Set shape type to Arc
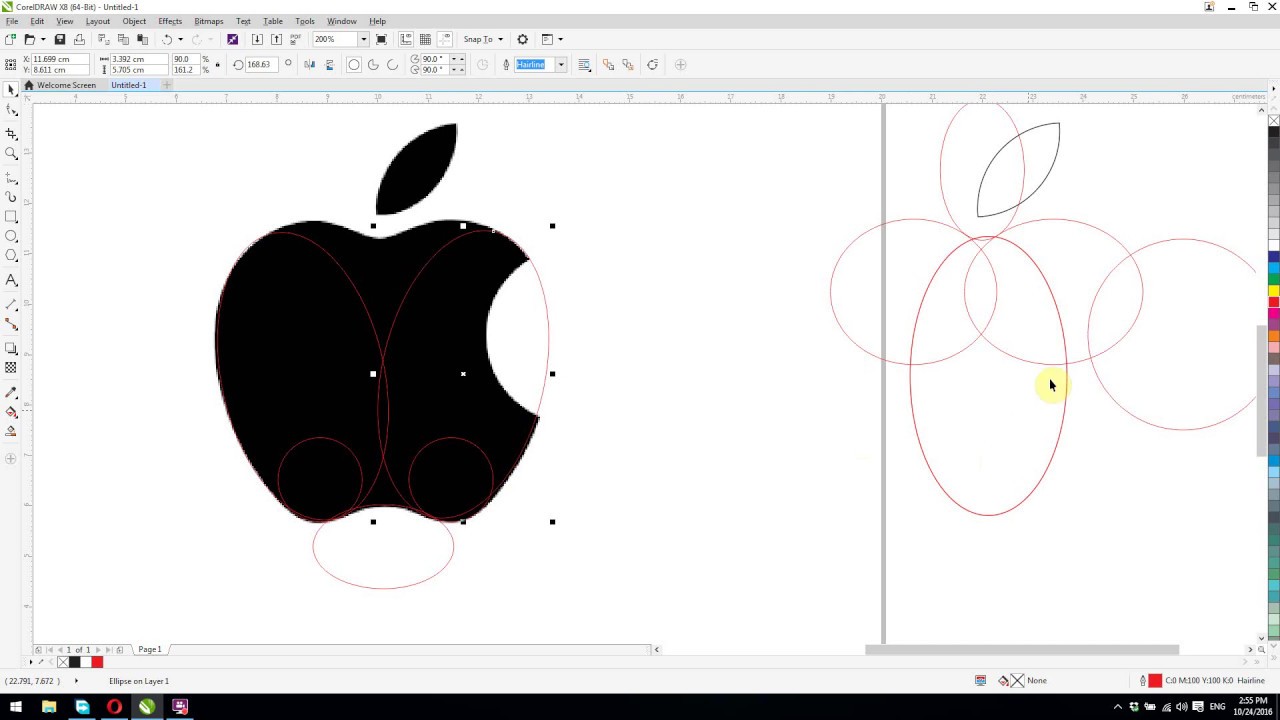1280x720 pixels. click(x=392, y=65)
